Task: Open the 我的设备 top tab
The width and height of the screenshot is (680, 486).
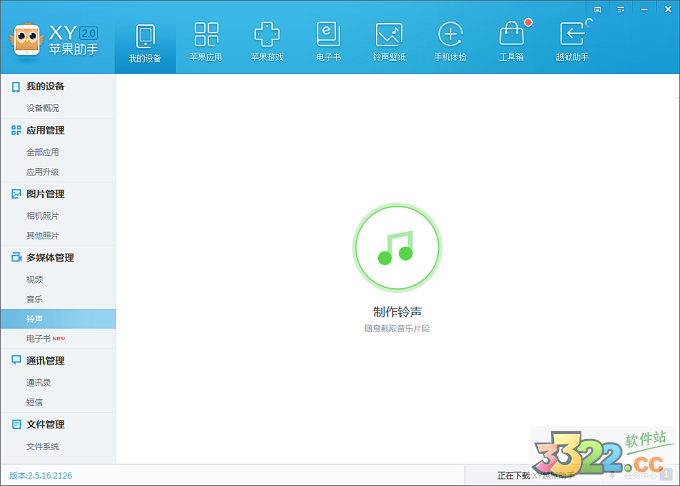Action: [x=145, y=43]
